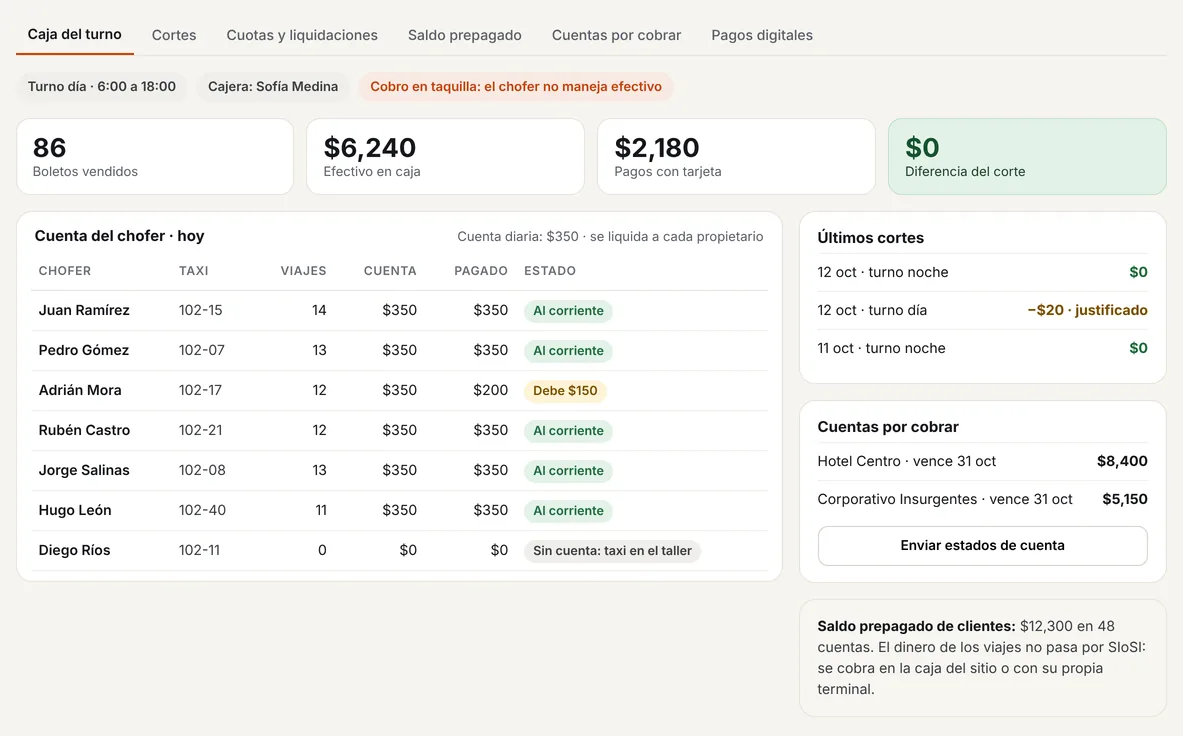Click the Turno día 6:00 a 18:00 chip
The width and height of the screenshot is (1183, 736).
click(102, 87)
